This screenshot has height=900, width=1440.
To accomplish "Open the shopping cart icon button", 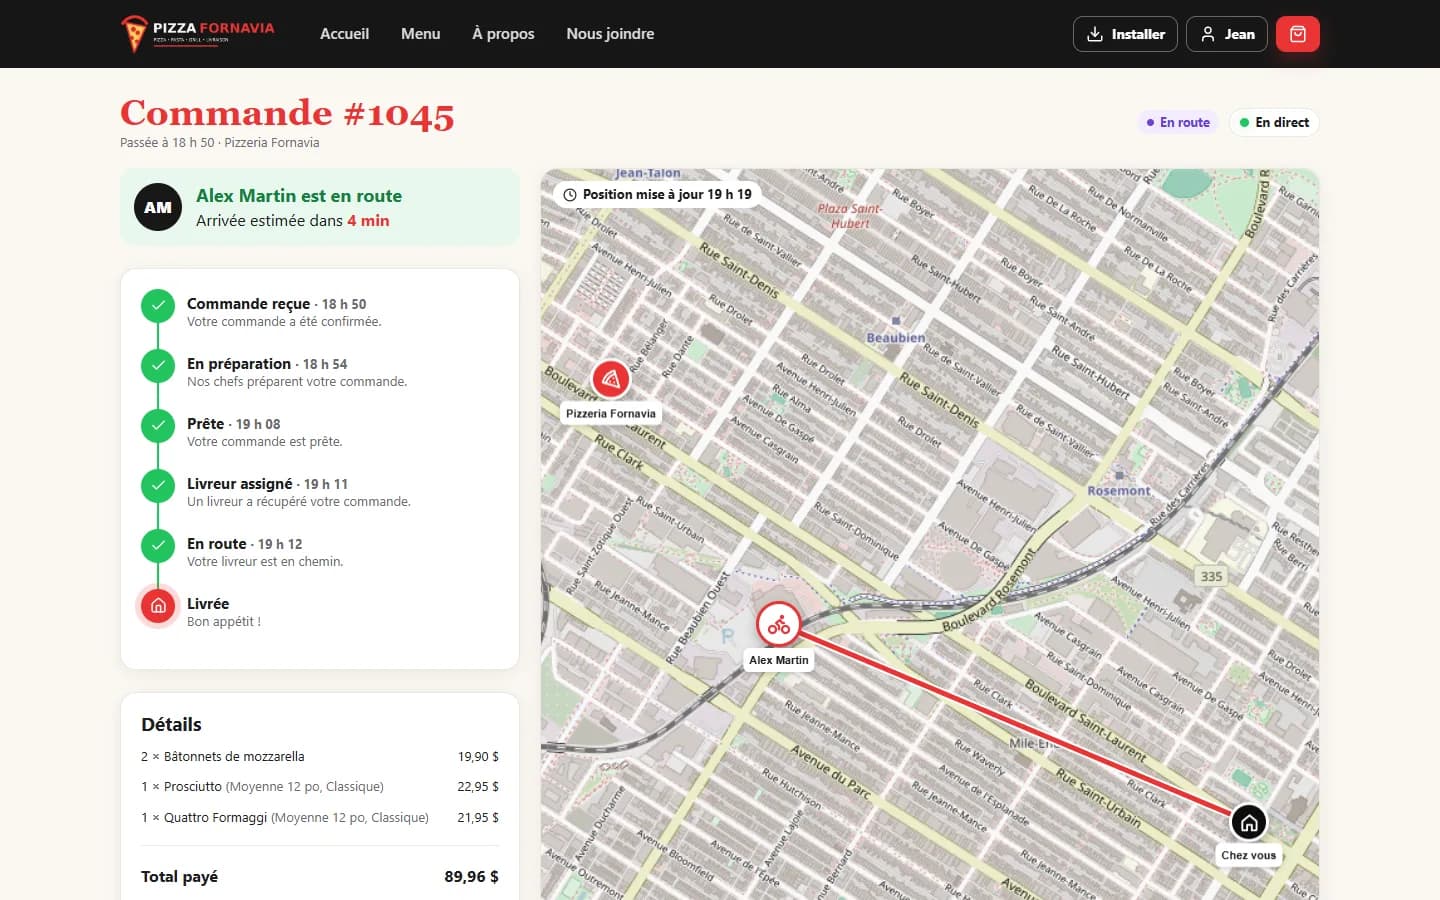I will click(1297, 34).
